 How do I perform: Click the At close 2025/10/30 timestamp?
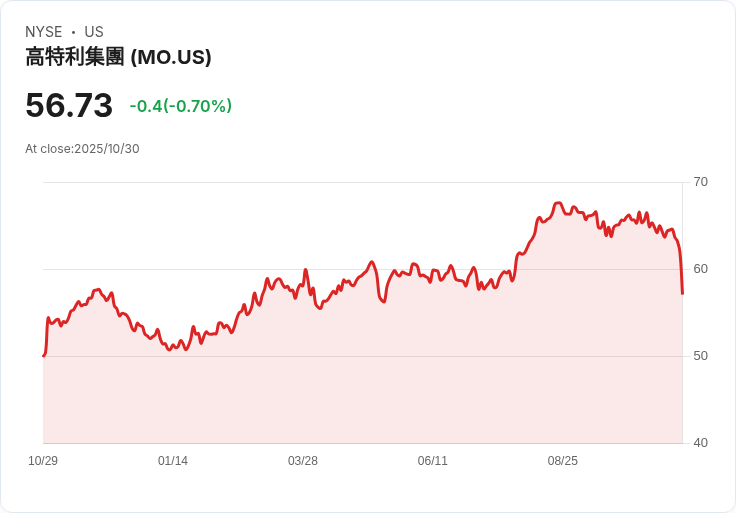pyautogui.click(x=82, y=149)
